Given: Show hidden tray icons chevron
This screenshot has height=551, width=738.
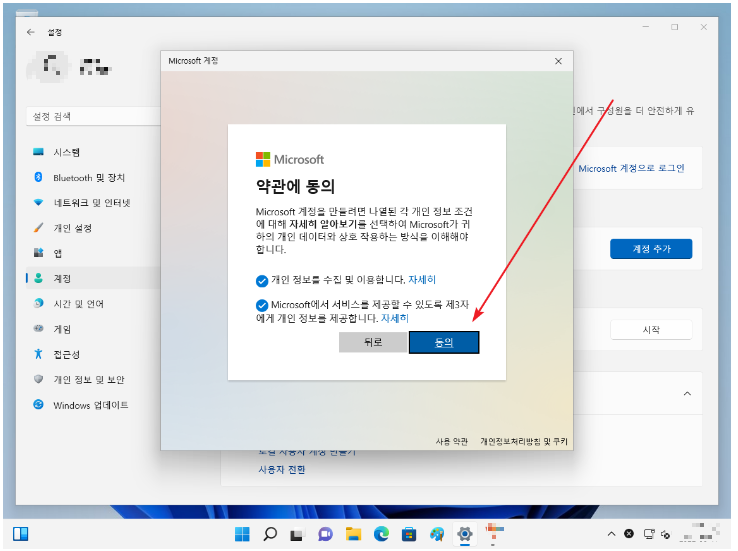Looking at the screenshot, I should tap(611, 534).
